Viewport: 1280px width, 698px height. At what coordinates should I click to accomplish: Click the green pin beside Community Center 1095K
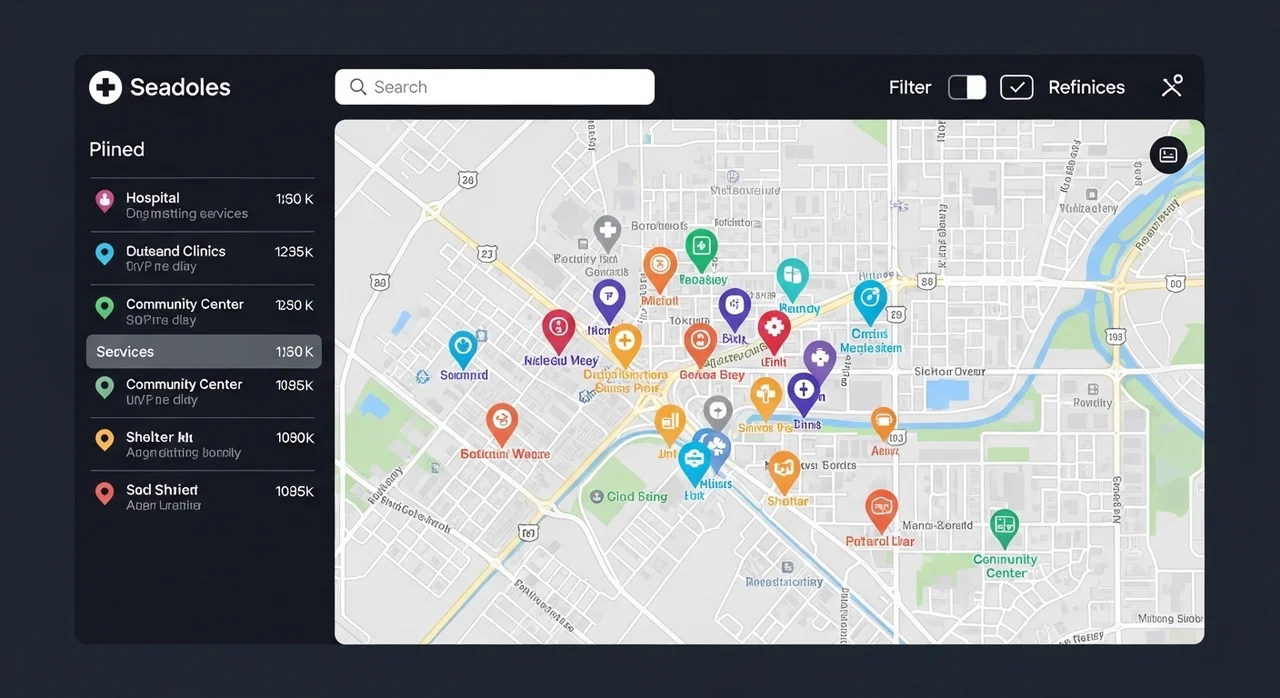click(x=104, y=387)
